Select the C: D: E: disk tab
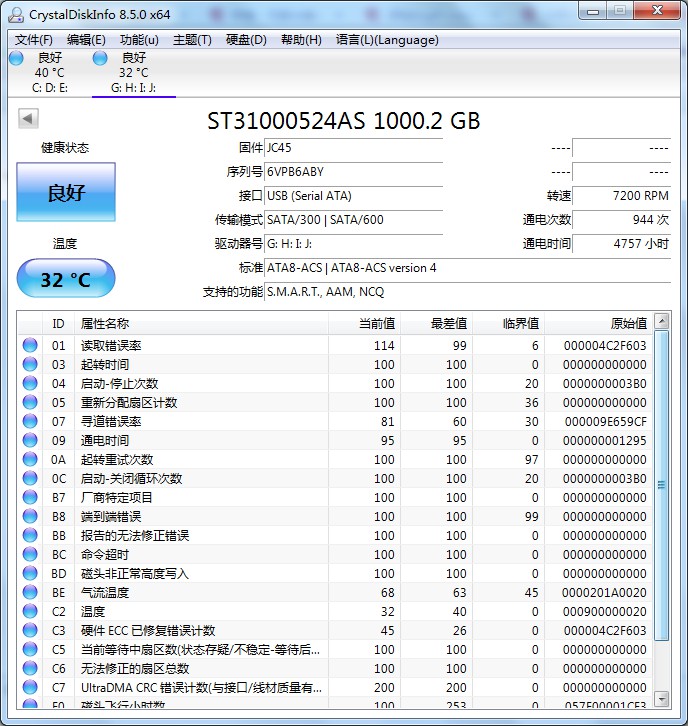688x726 pixels. (x=50, y=72)
